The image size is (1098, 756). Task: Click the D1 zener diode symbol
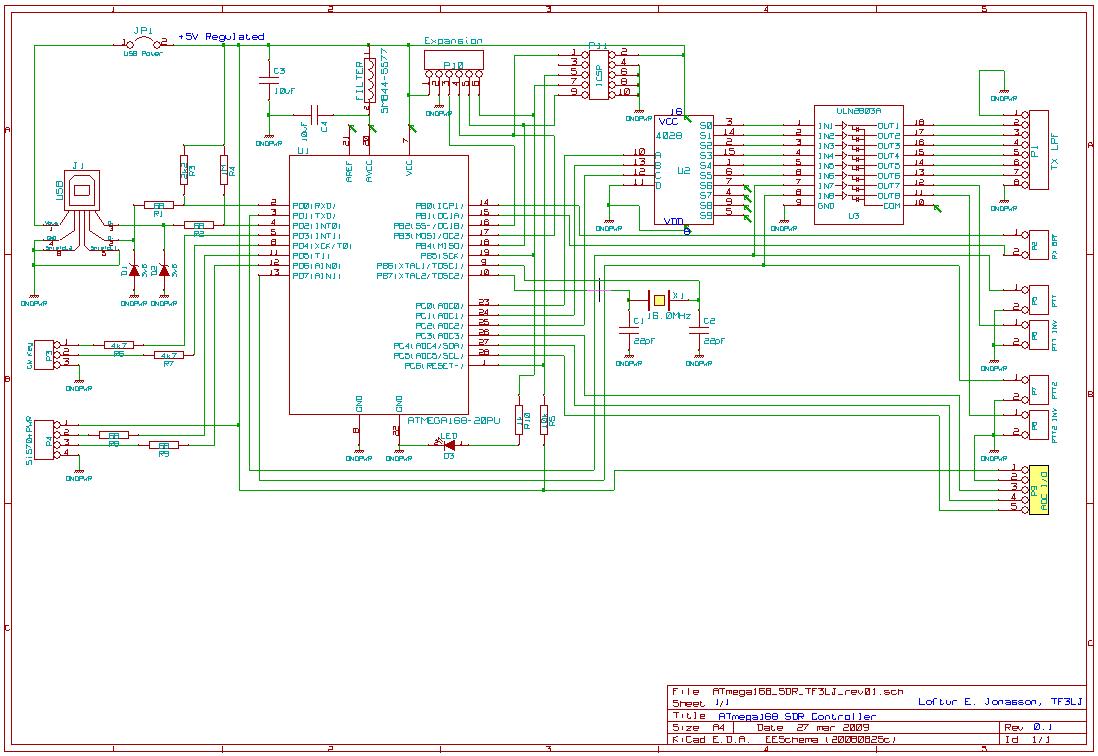coord(134,270)
